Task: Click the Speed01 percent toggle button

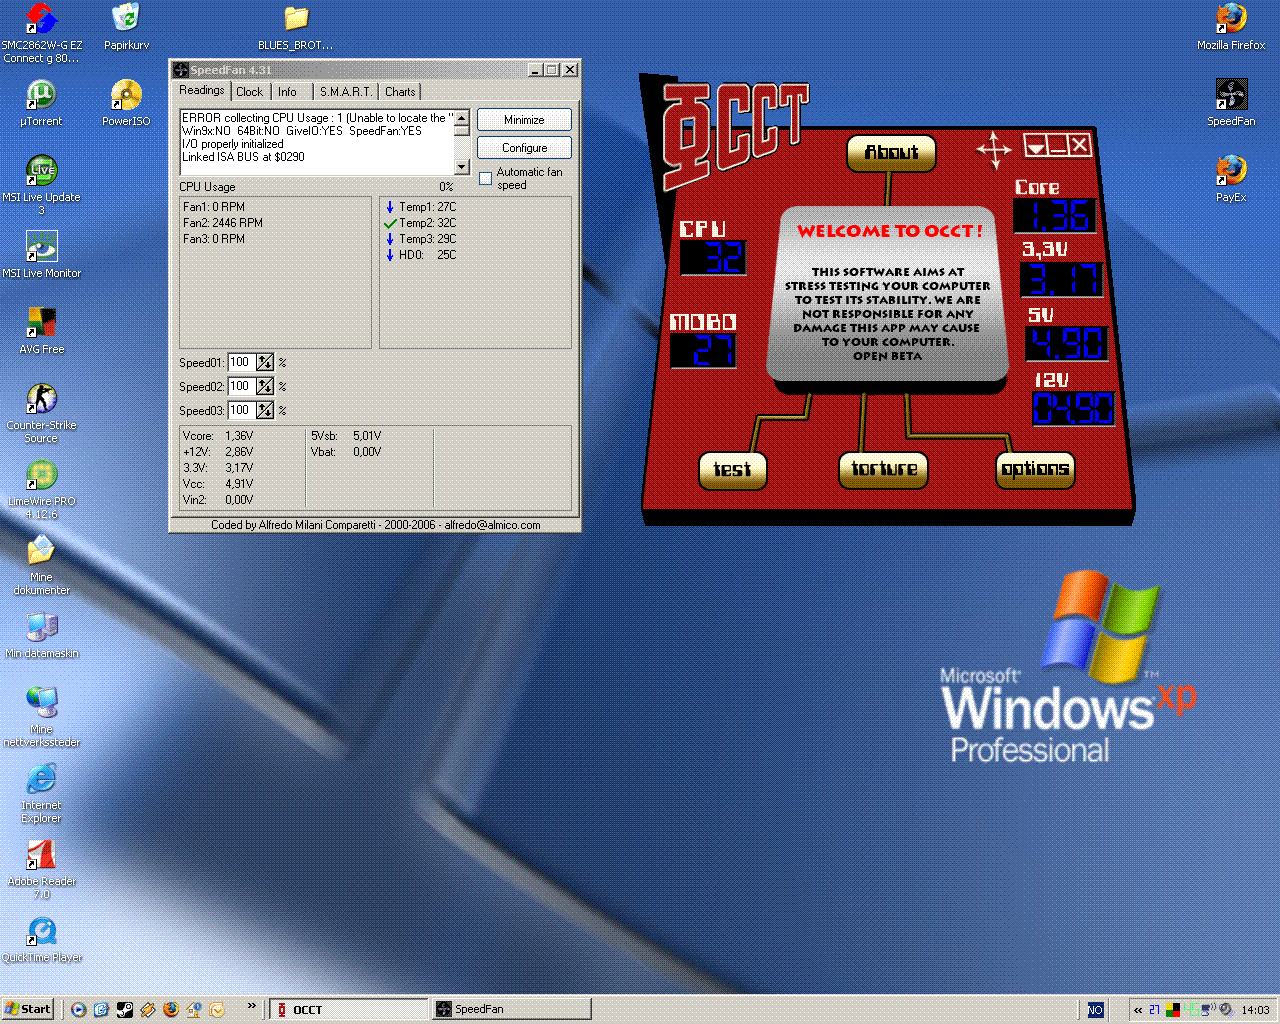Action: tap(264, 362)
